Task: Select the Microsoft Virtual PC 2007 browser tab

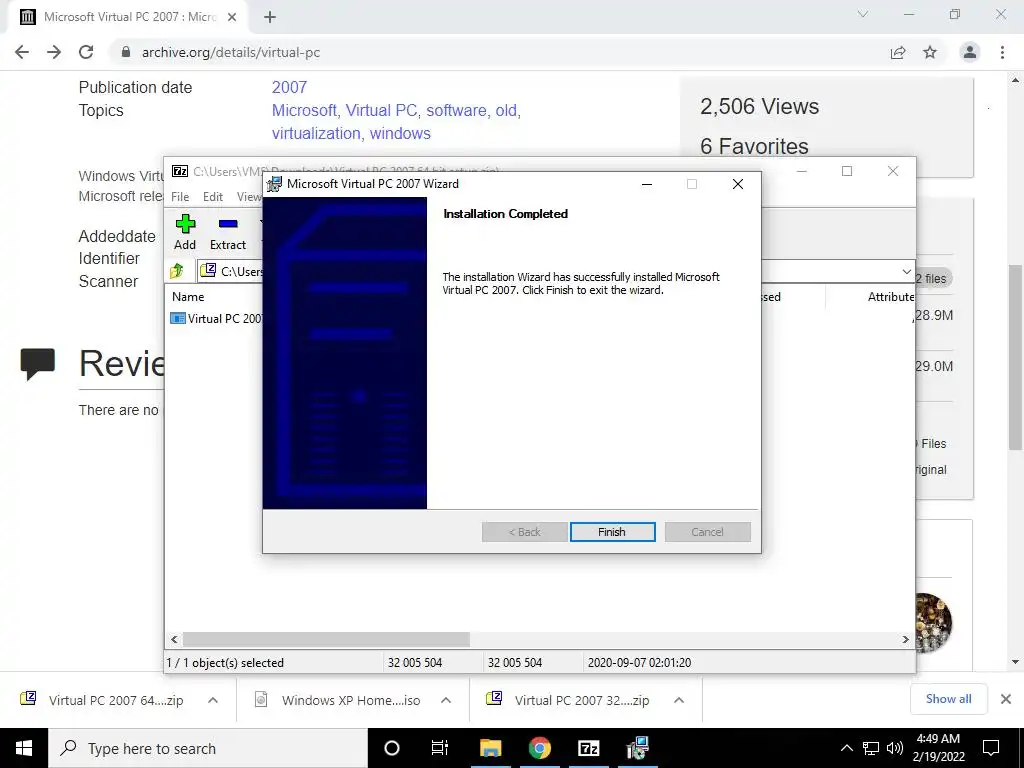Action: pyautogui.click(x=129, y=17)
